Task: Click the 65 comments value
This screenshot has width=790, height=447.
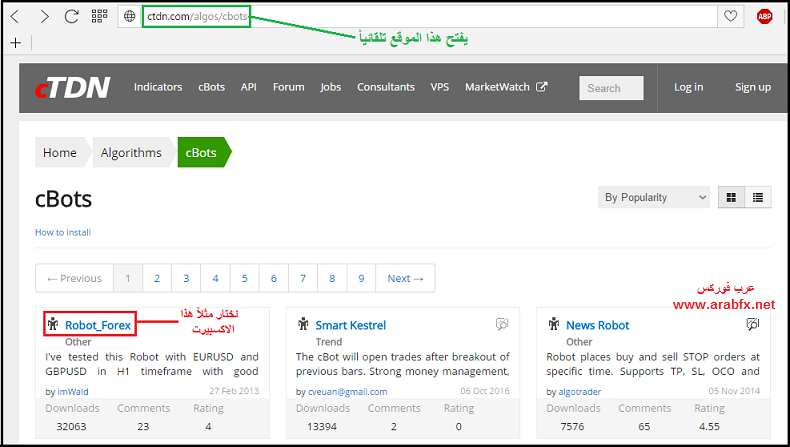Action: 644,426
